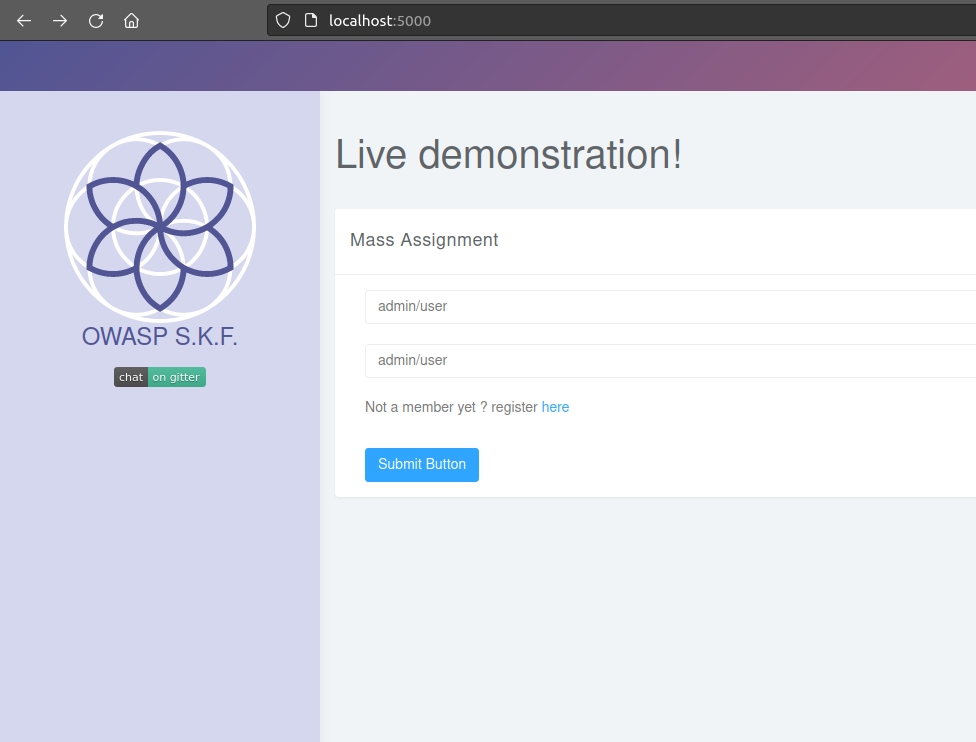The height and width of the screenshot is (742, 976).
Task: Click the "Not a member yet ?" text
Action: coord(420,407)
